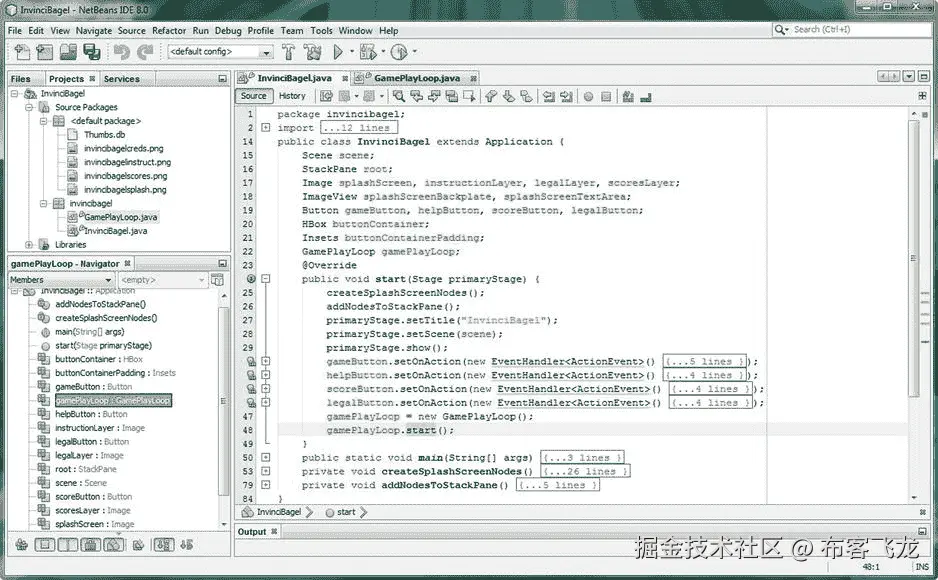Toggle Show Static Members filter in Navigator
This screenshot has height=580, width=938.
(x=68, y=545)
